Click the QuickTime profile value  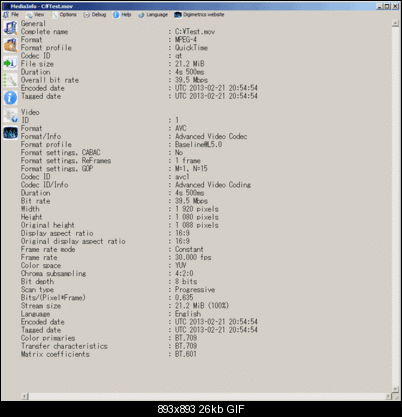191,48
